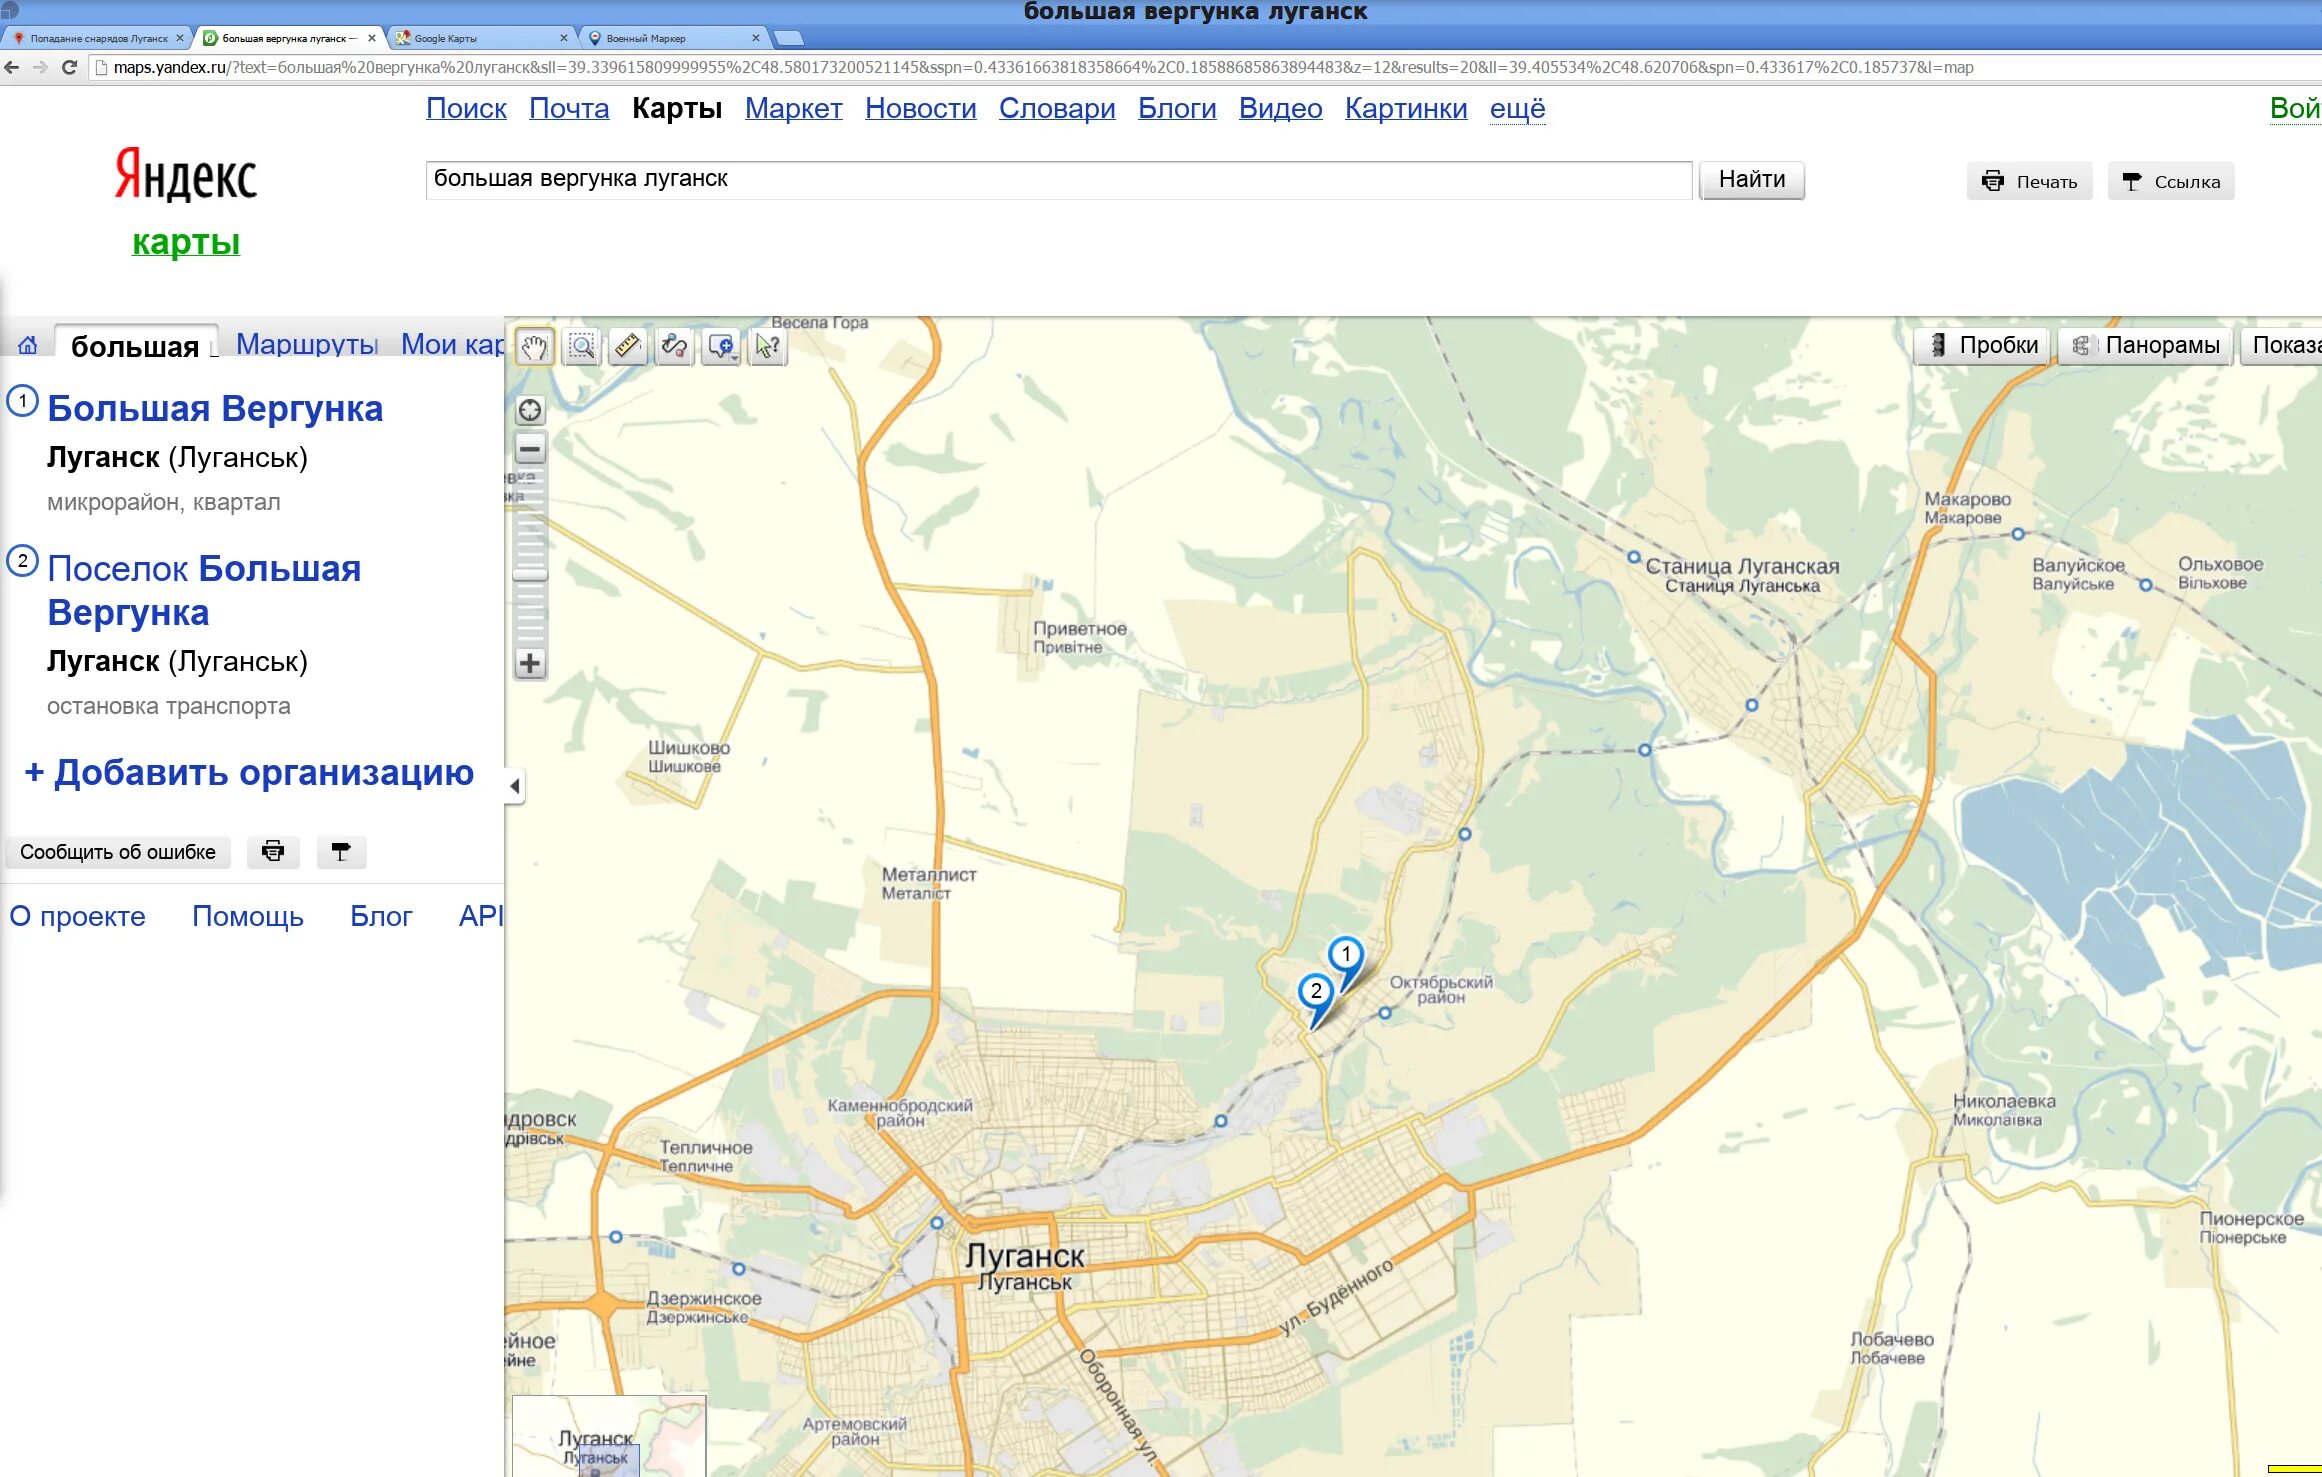Click Сообщить об ошибке button

click(118, 852)
